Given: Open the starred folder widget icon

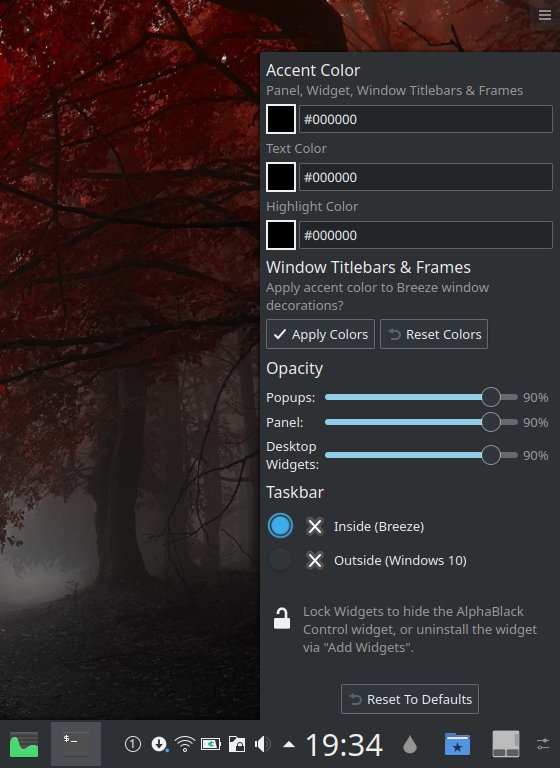Looking at the screenshot, I should 457,744.
